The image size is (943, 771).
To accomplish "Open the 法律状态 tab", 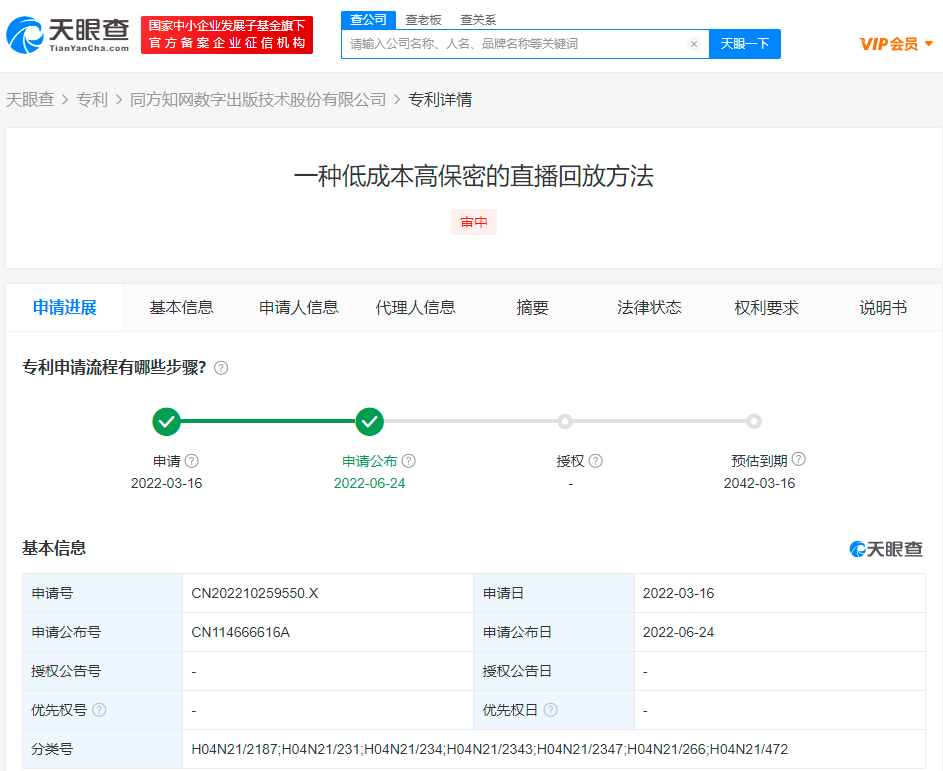I will coord(649,308).
